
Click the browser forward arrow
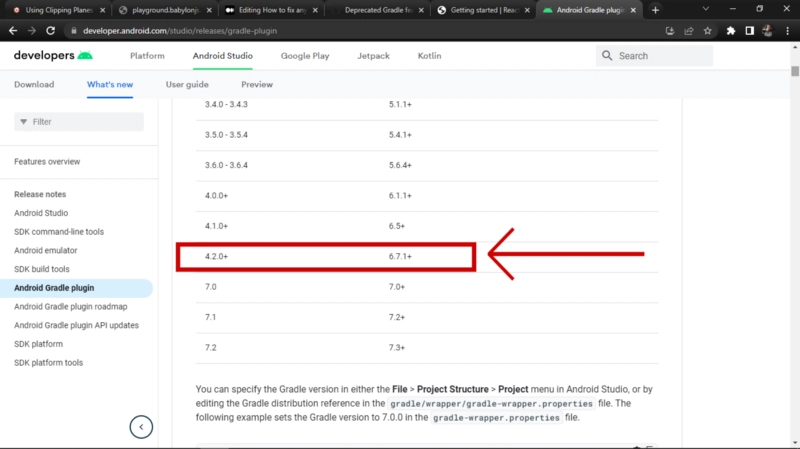[x=32, y=31]
